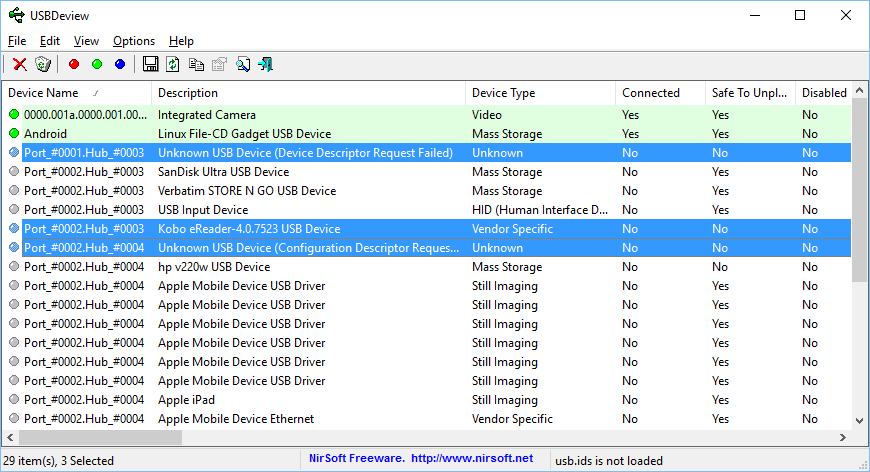Click the green dot toolbar icon
Screen dimensions: 870x472
(x=97, y=64)
